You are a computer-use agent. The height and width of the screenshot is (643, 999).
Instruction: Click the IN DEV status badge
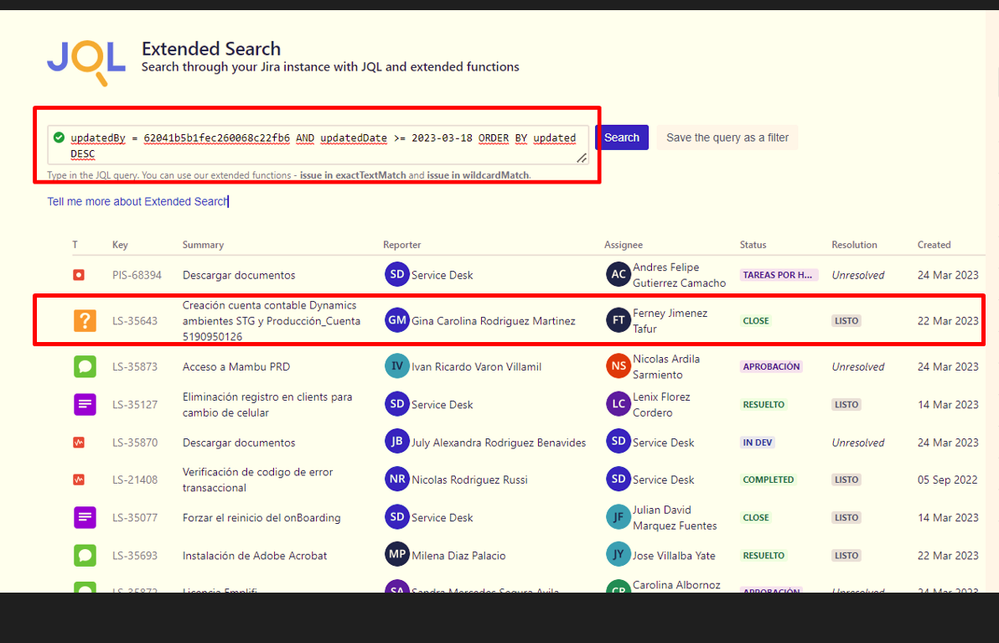coord(758,442)
